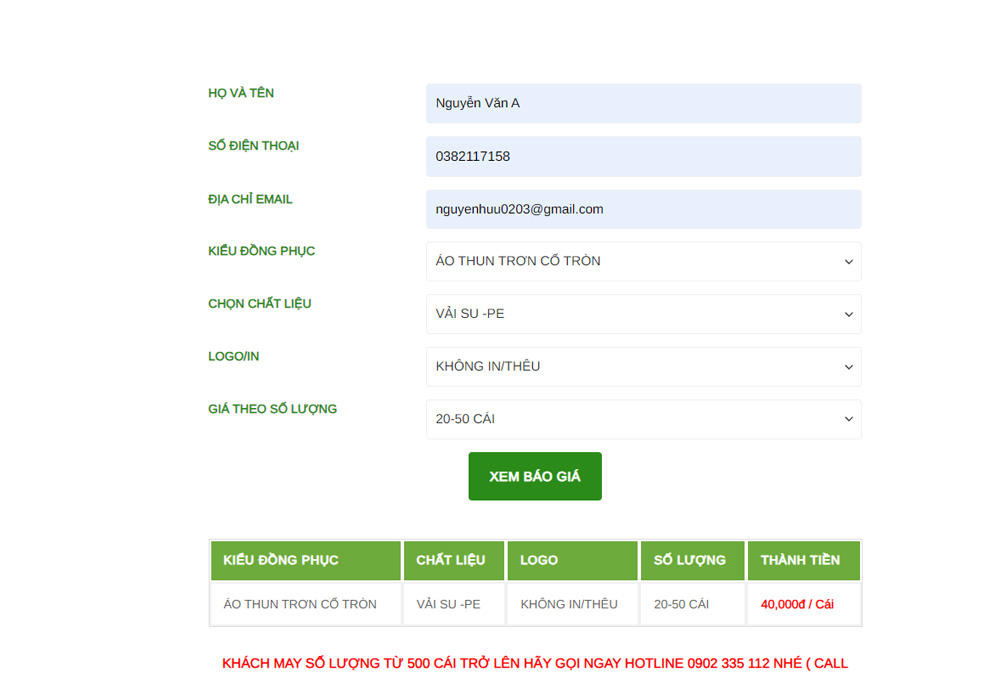Select the Thành tiền table column header
Viewport: 1000px width, 700px height.
803,560
